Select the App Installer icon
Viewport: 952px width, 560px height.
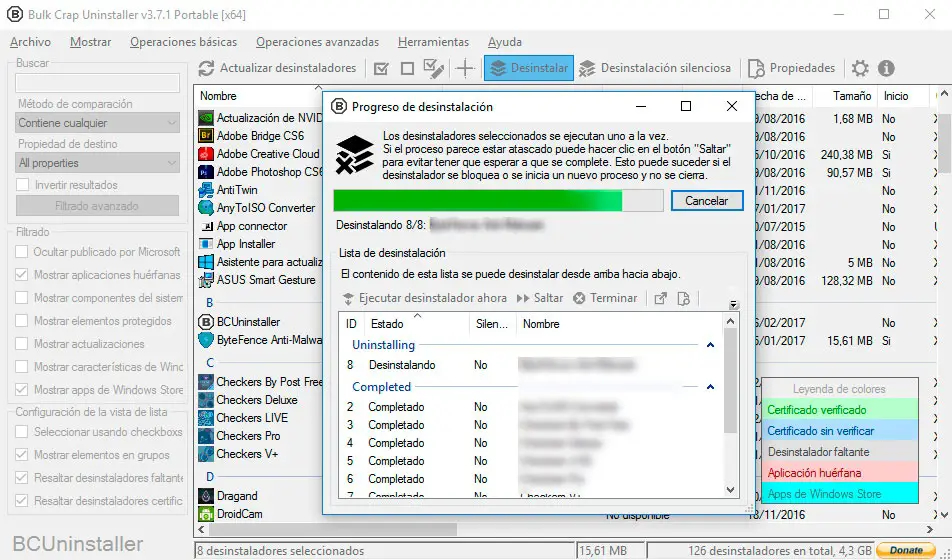coord(206,244)
